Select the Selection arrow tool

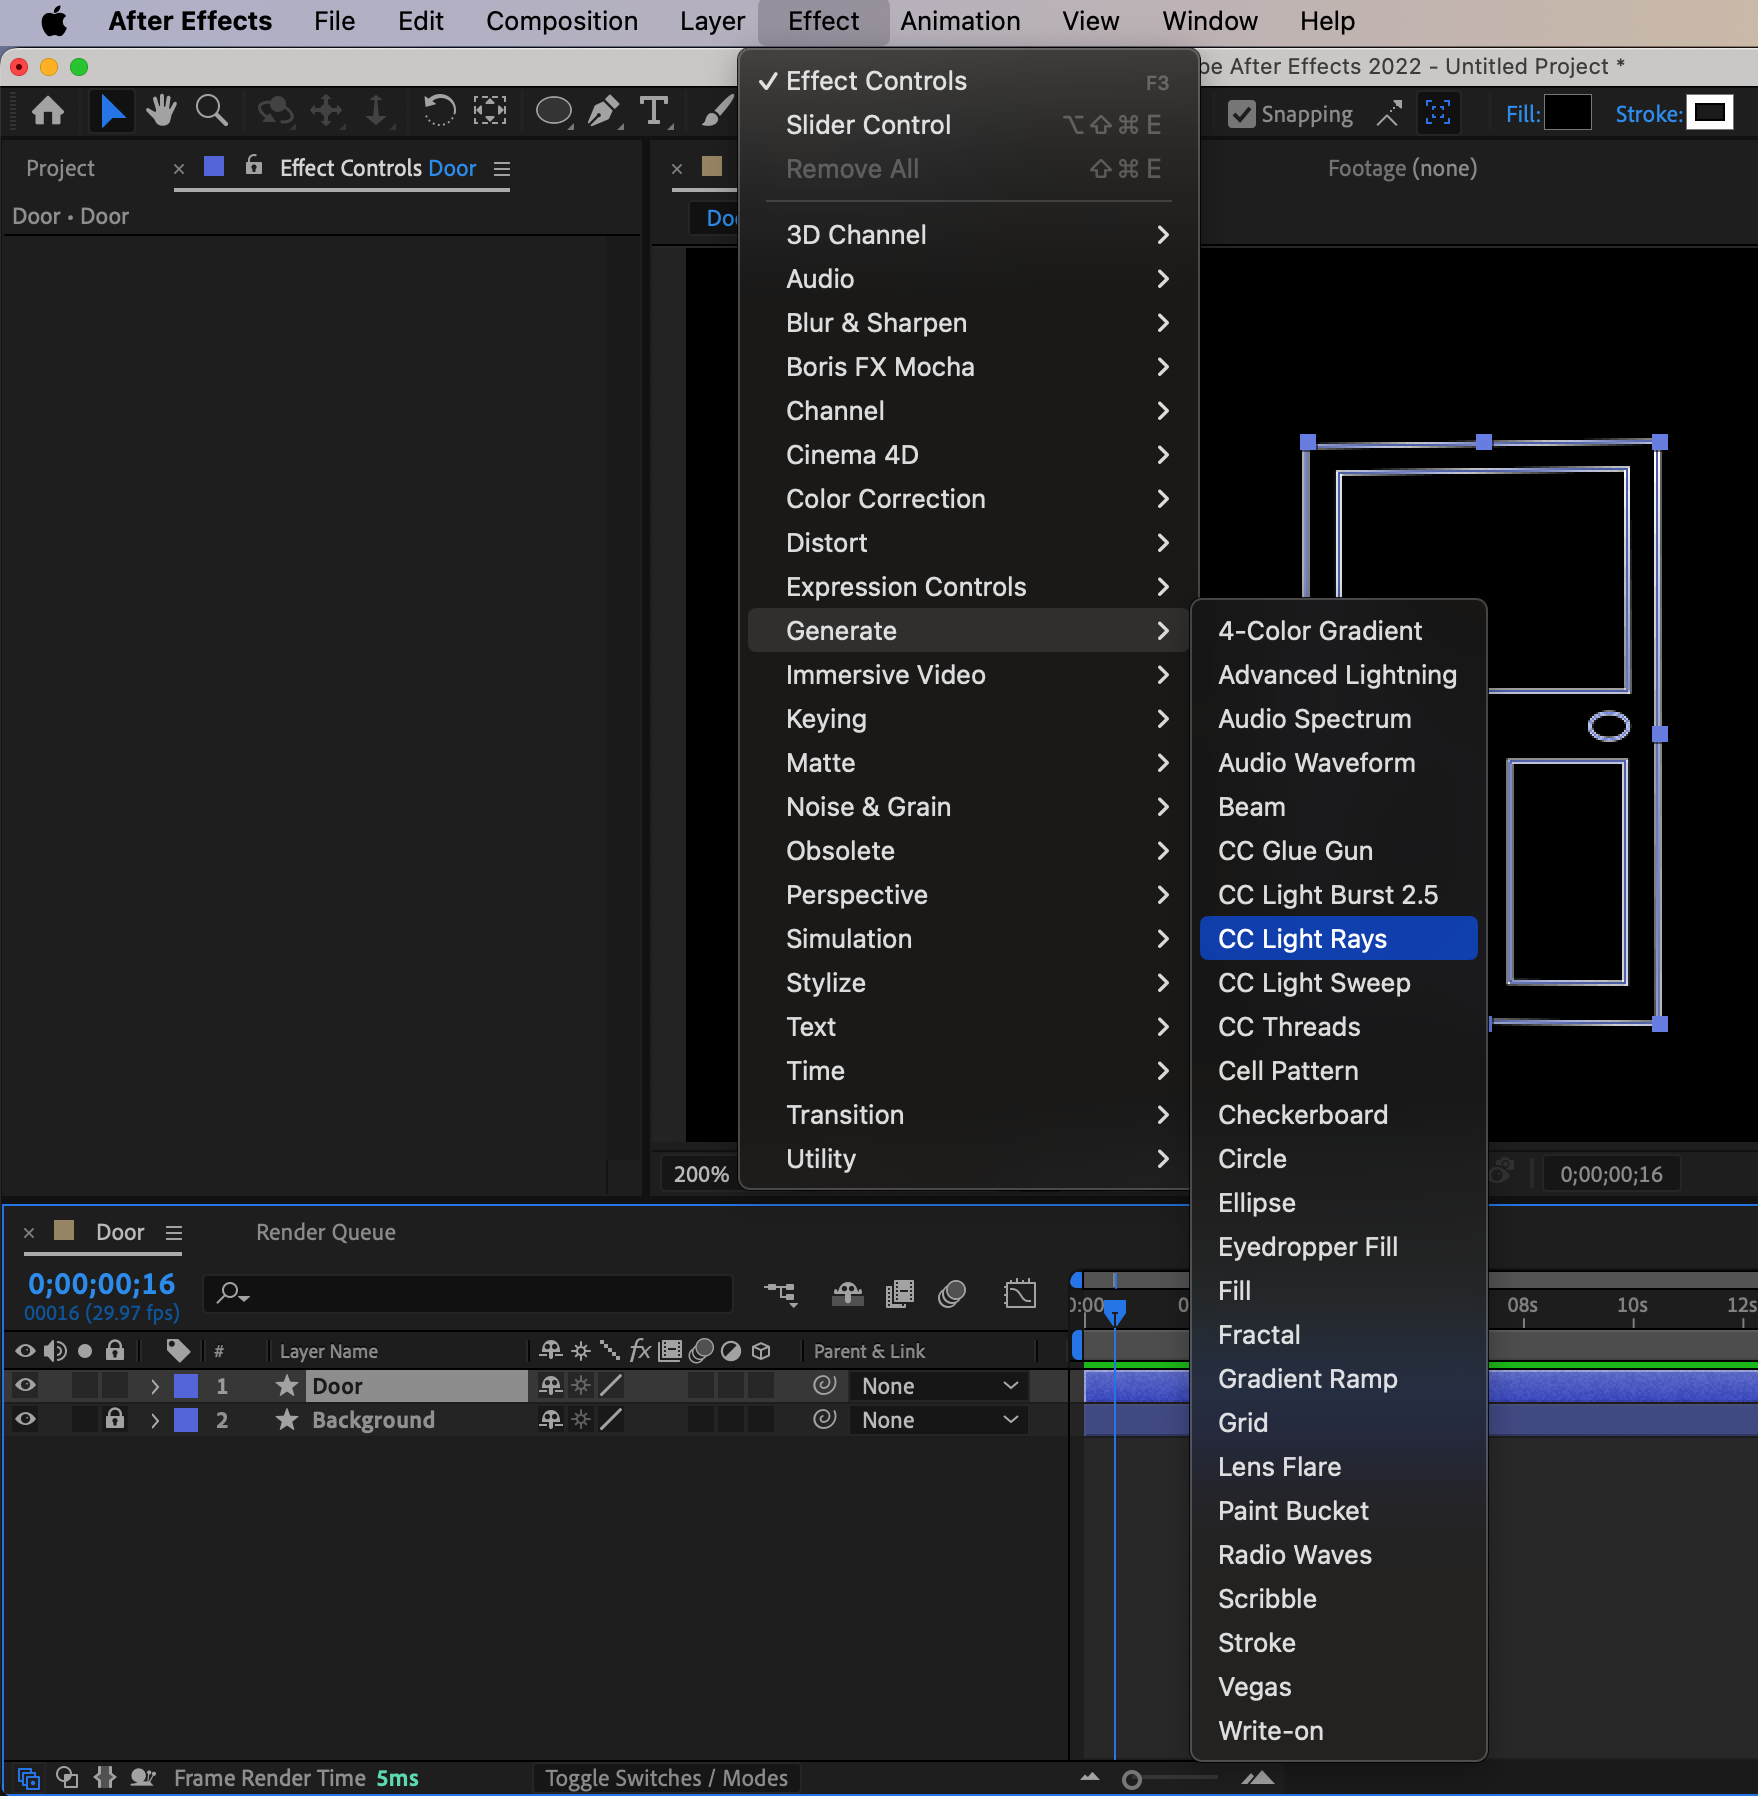[x=112, y=111]
